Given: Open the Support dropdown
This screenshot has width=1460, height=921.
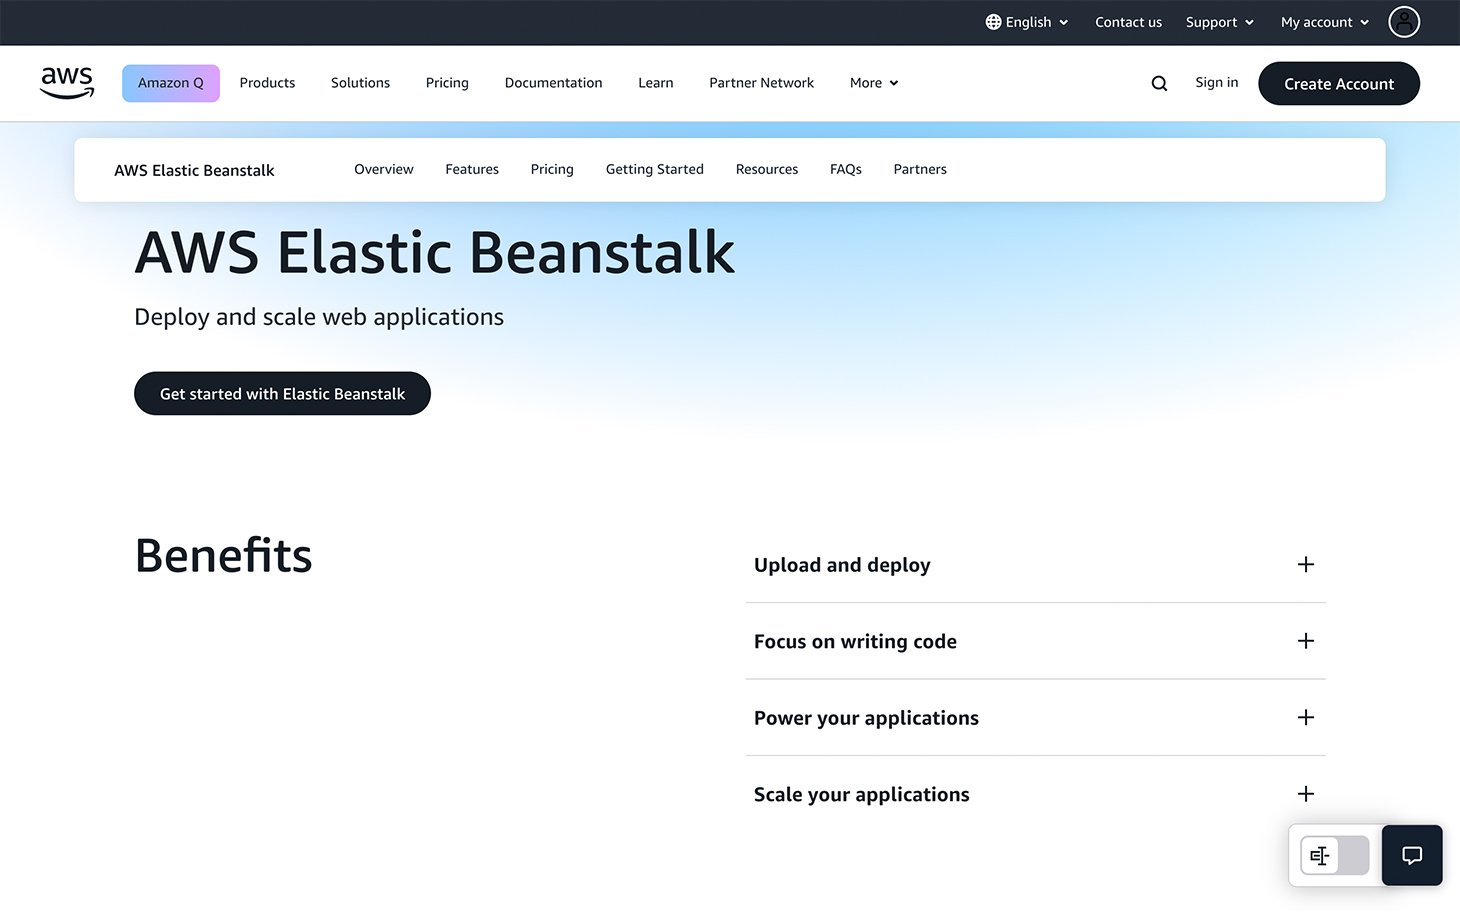Looking at the screenshot, I should (x=1218, y=21).
